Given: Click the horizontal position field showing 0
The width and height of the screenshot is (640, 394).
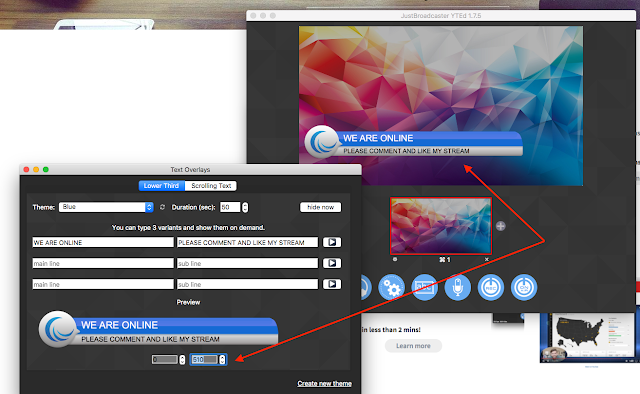Looking at the screenshot, I should 165,359.
